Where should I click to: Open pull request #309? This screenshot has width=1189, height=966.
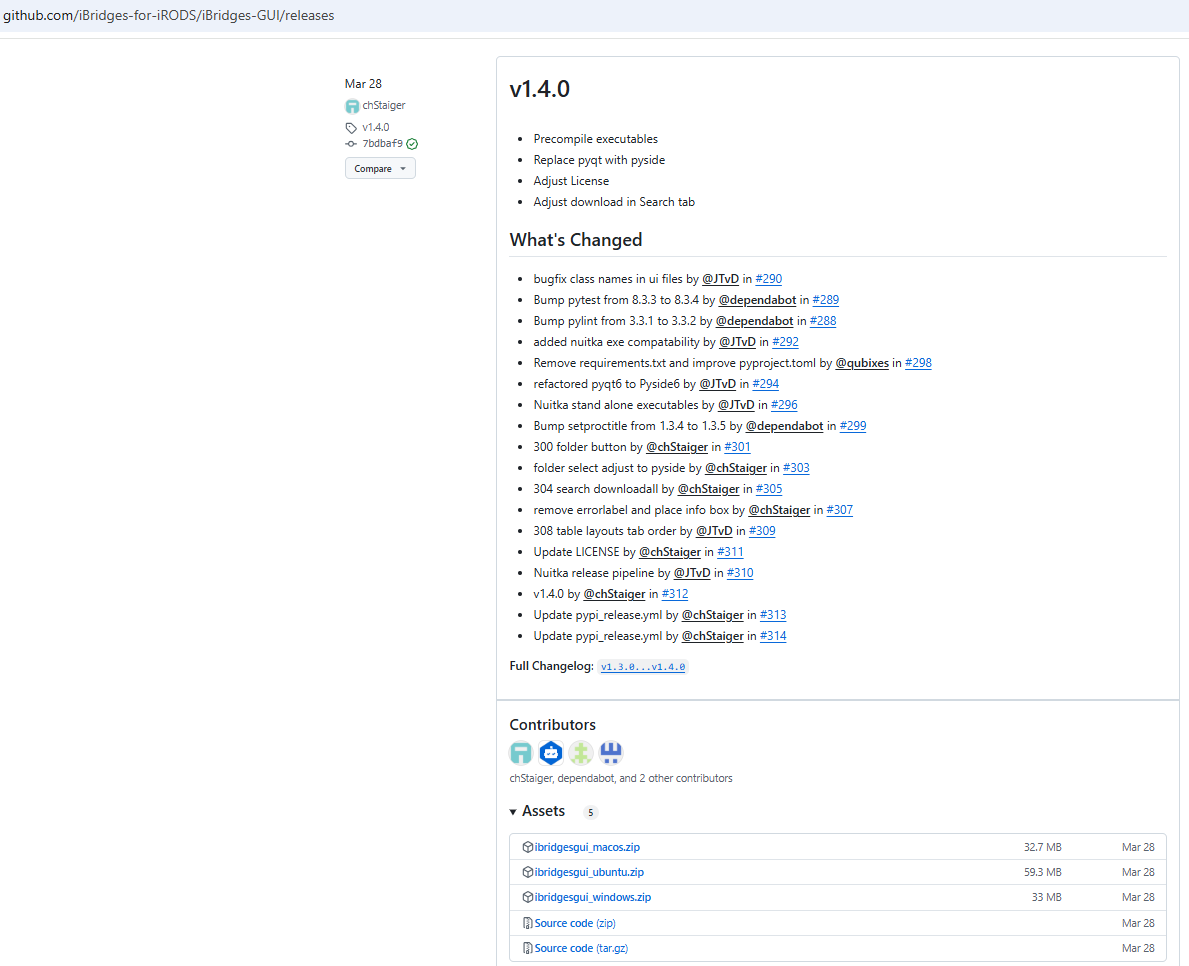762,531
